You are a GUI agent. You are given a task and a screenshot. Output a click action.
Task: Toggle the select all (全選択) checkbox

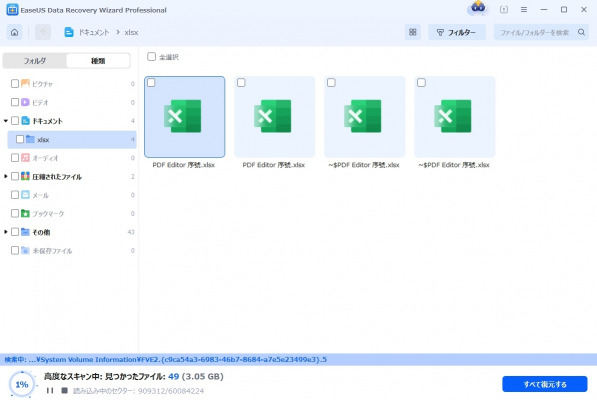152,57
